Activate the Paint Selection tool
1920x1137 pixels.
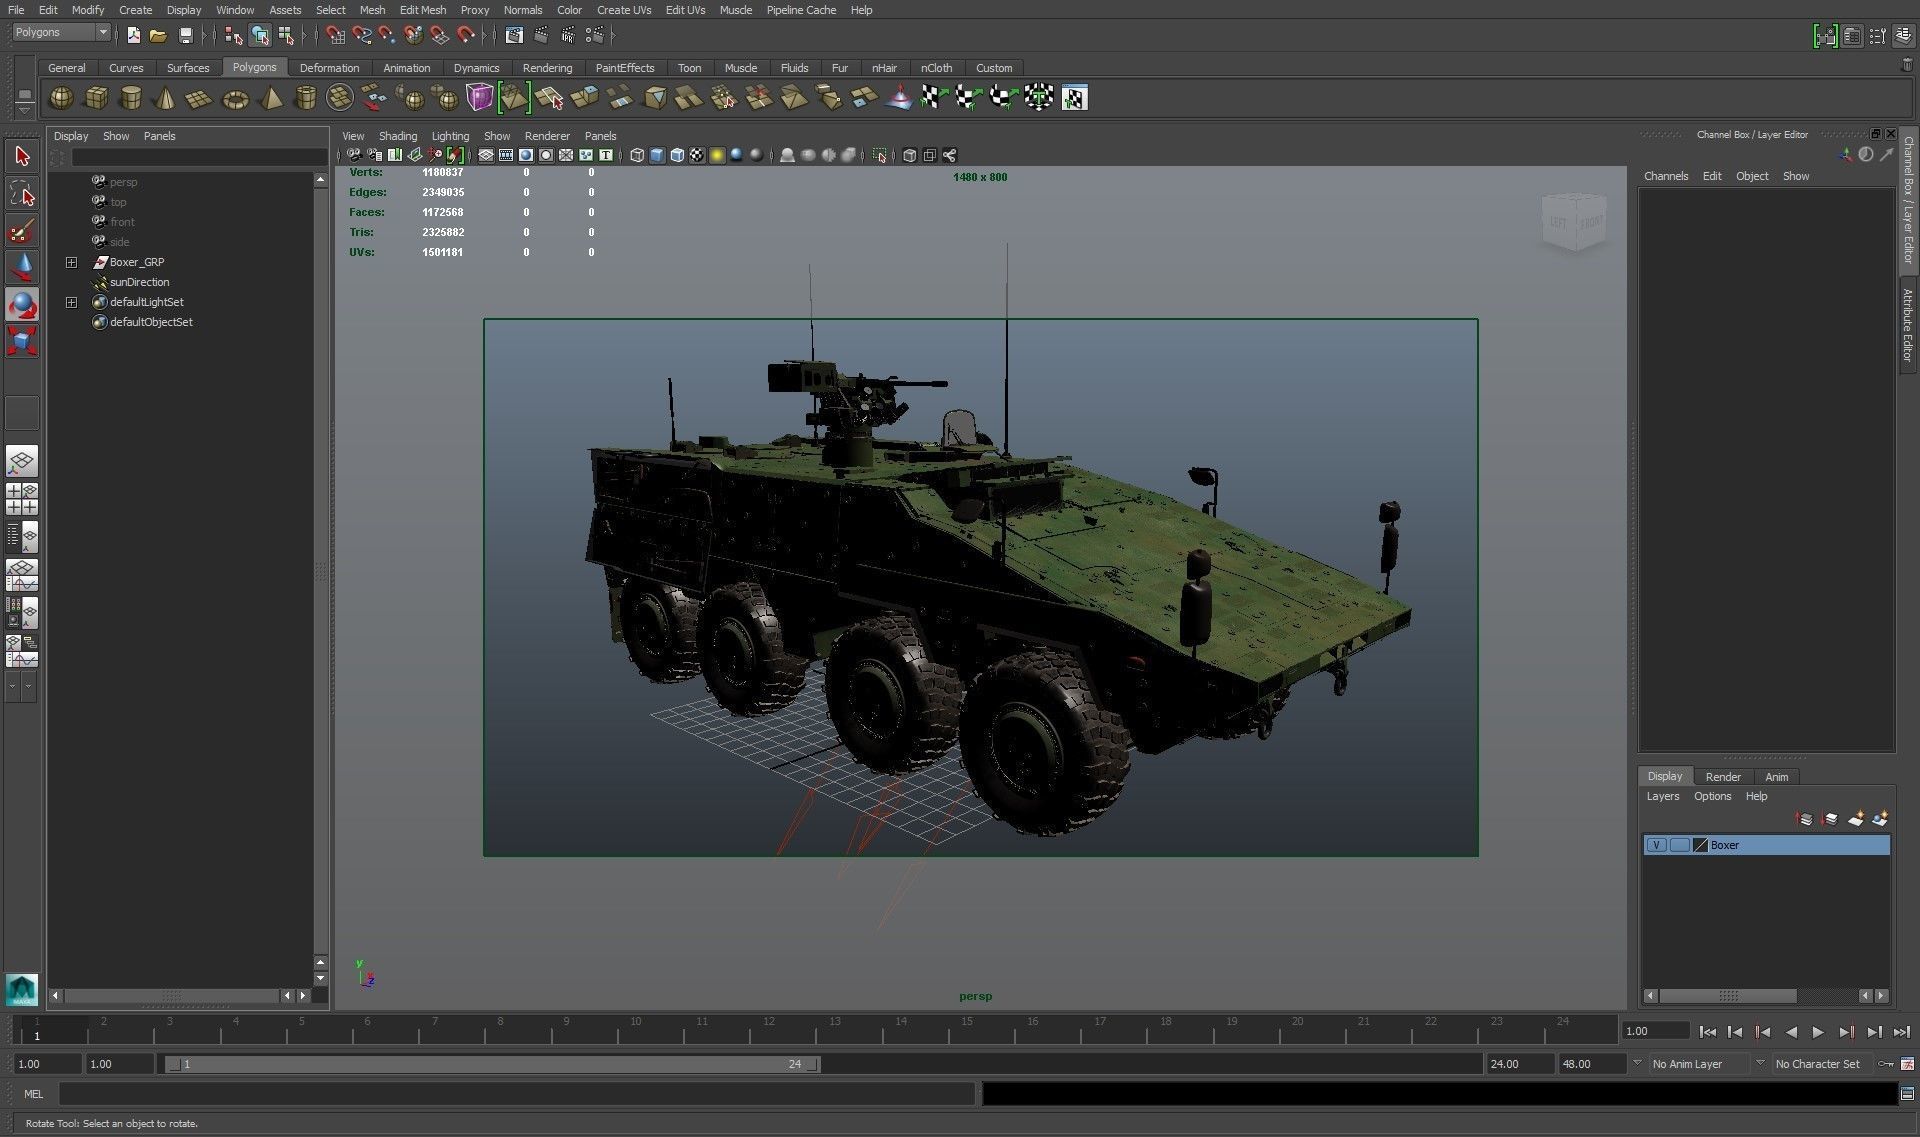point(22,231)
